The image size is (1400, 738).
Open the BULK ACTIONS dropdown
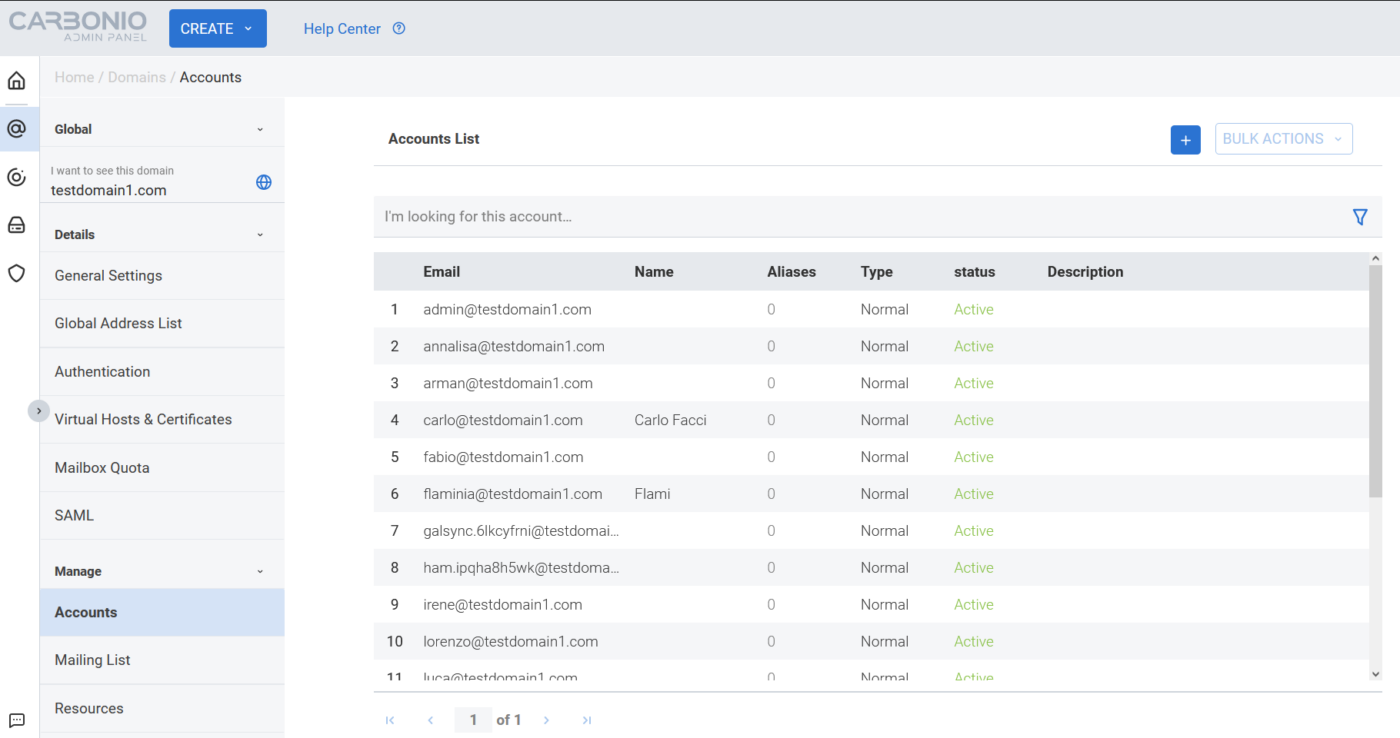(1283, 138)
